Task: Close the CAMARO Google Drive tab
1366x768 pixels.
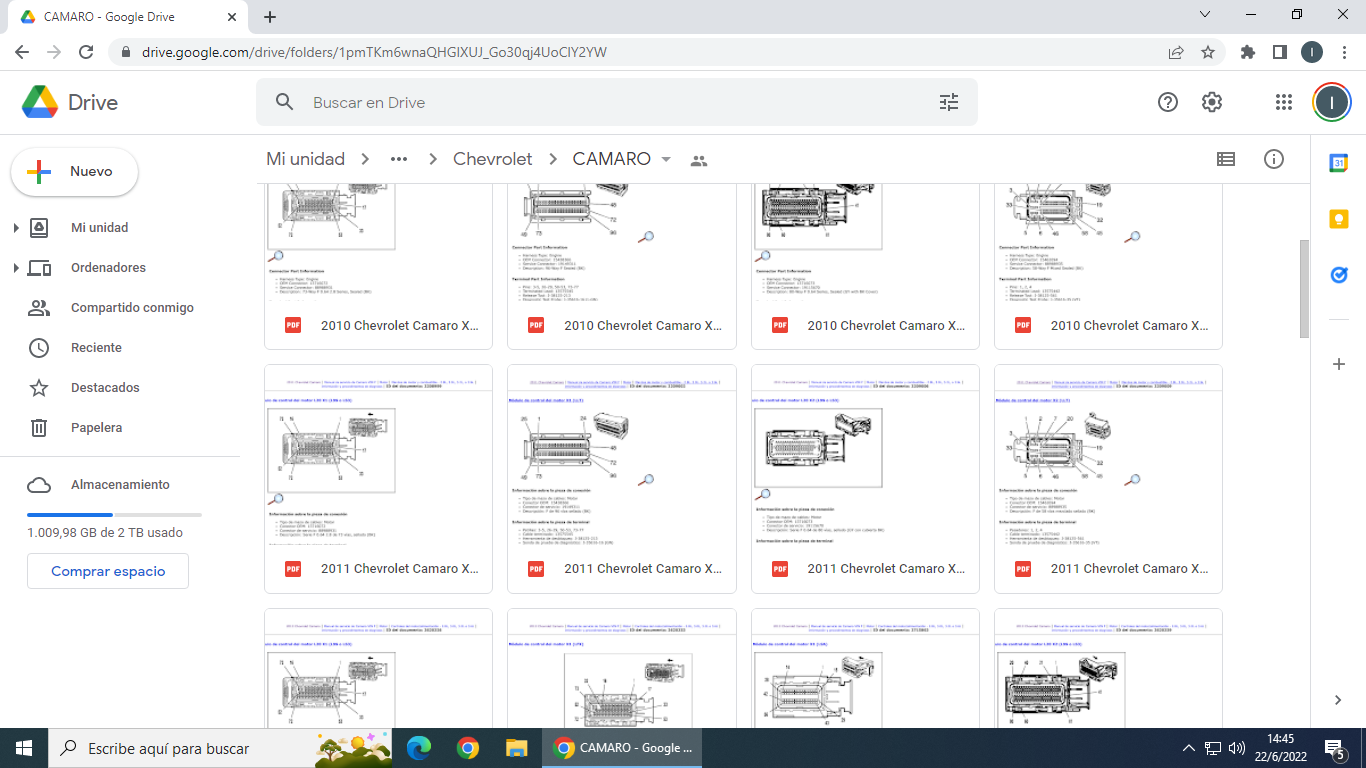Action: pyautogui.click(x=232, y=17)
